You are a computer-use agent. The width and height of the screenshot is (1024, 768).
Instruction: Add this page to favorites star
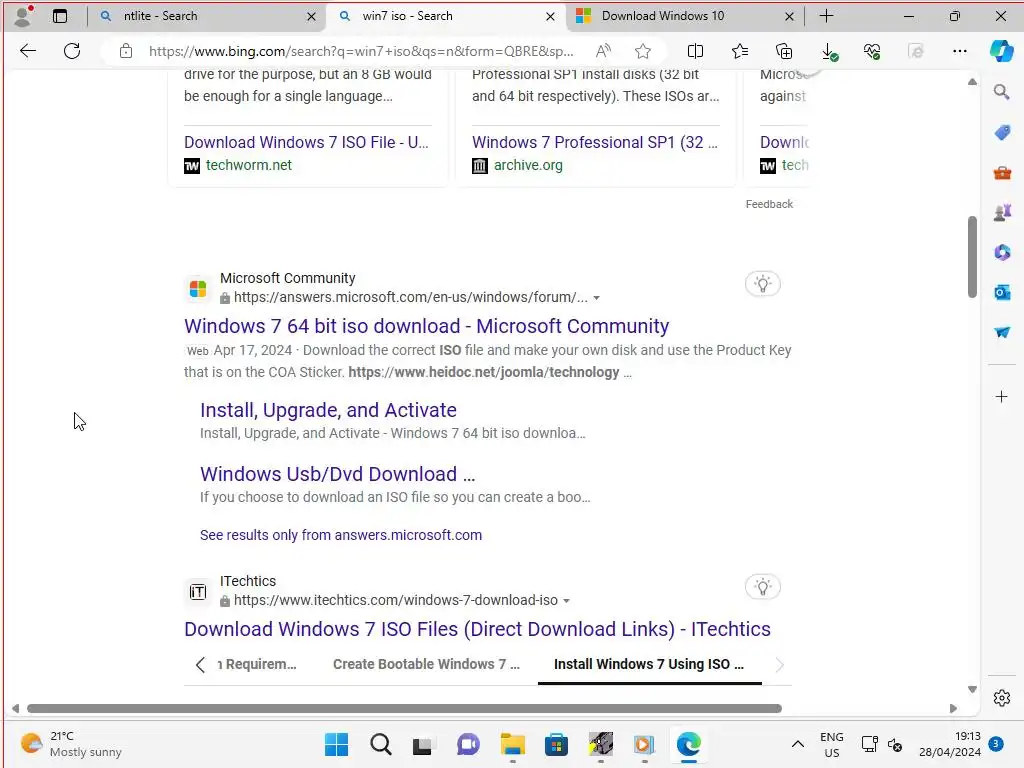point(643,51)
